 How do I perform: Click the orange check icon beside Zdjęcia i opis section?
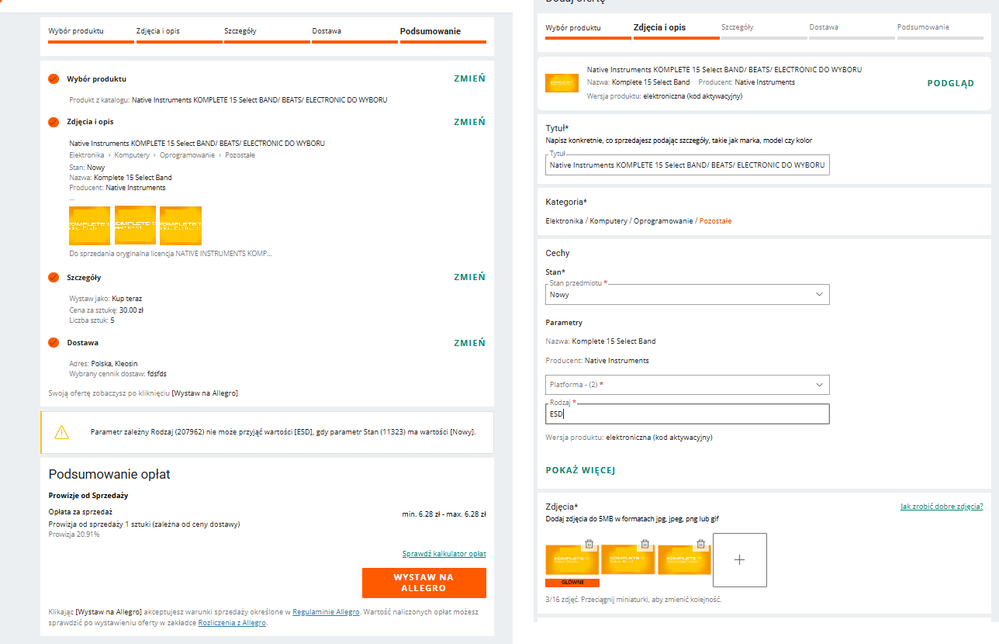(x=54, y=122)
